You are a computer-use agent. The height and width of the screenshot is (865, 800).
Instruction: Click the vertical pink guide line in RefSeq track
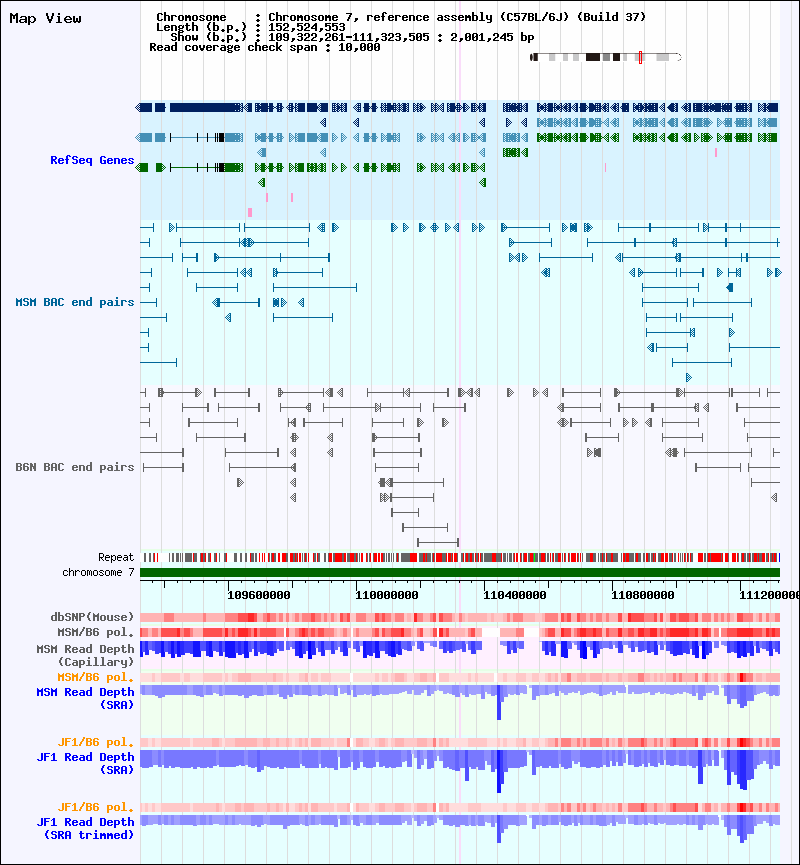click(x=460, y=160)
